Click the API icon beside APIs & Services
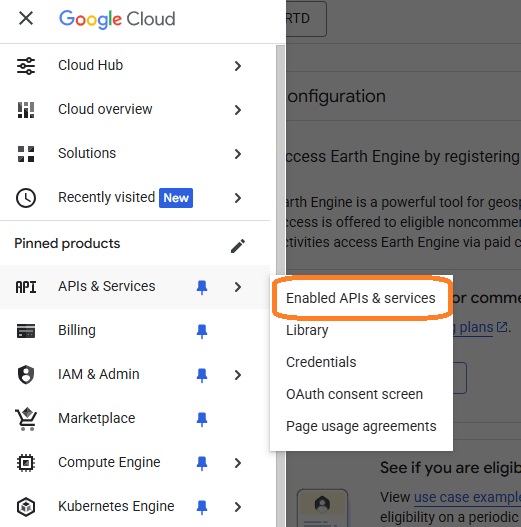This screenshot has width=521, height=527. click(x=26, y=287)
